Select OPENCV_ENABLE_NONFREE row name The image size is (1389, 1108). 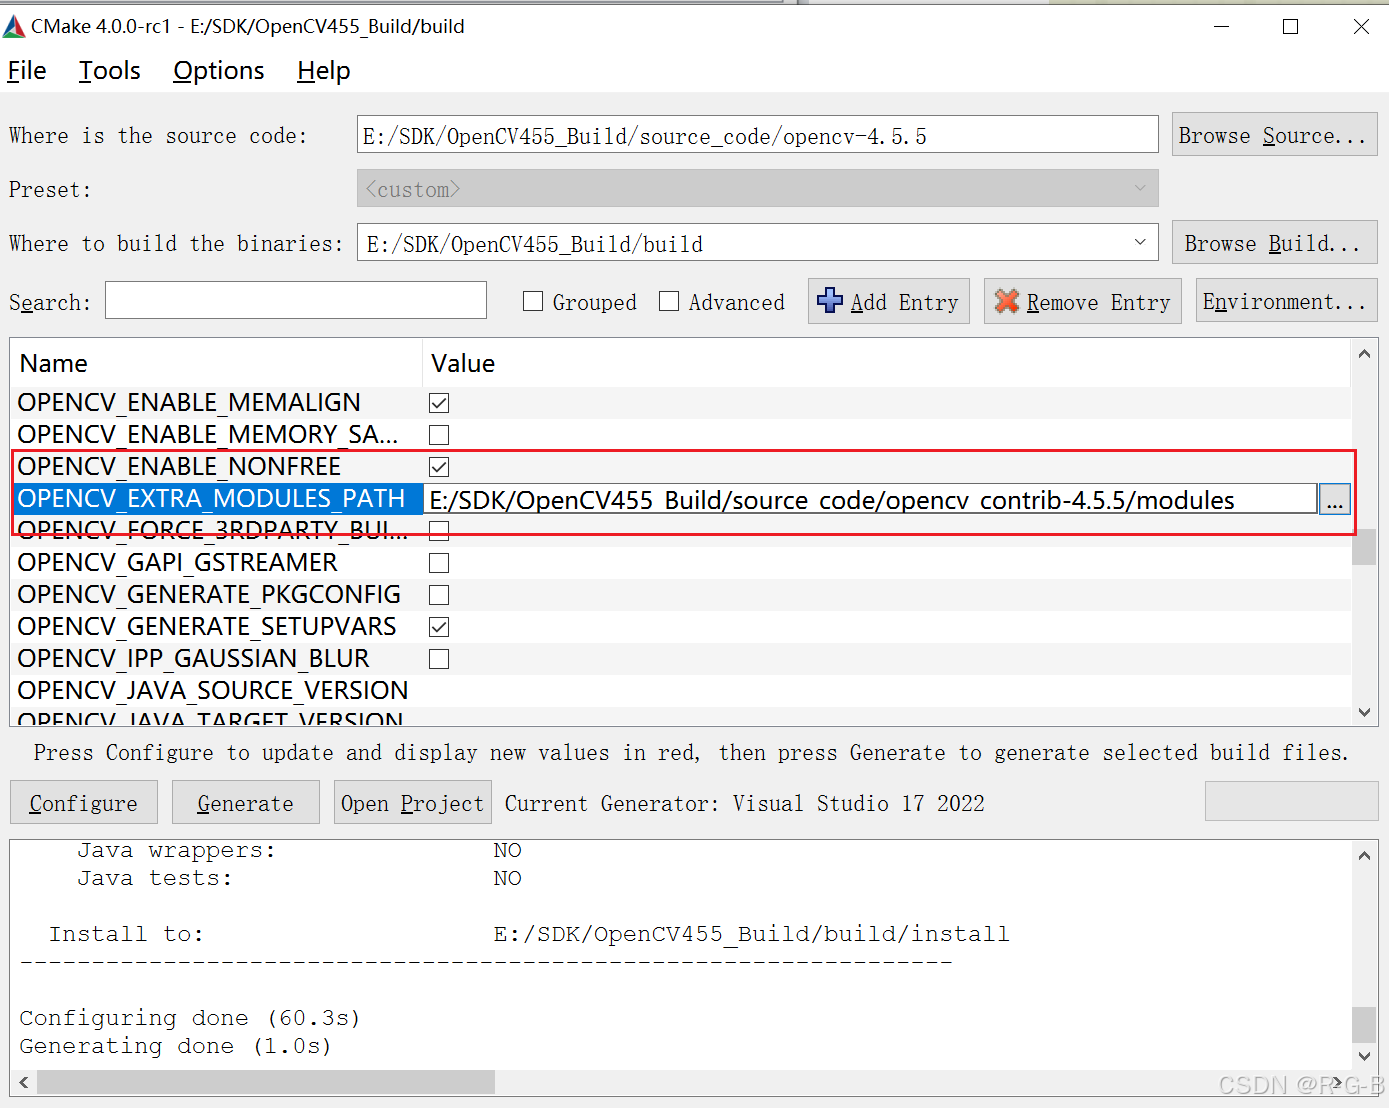[x=179, y=467]
